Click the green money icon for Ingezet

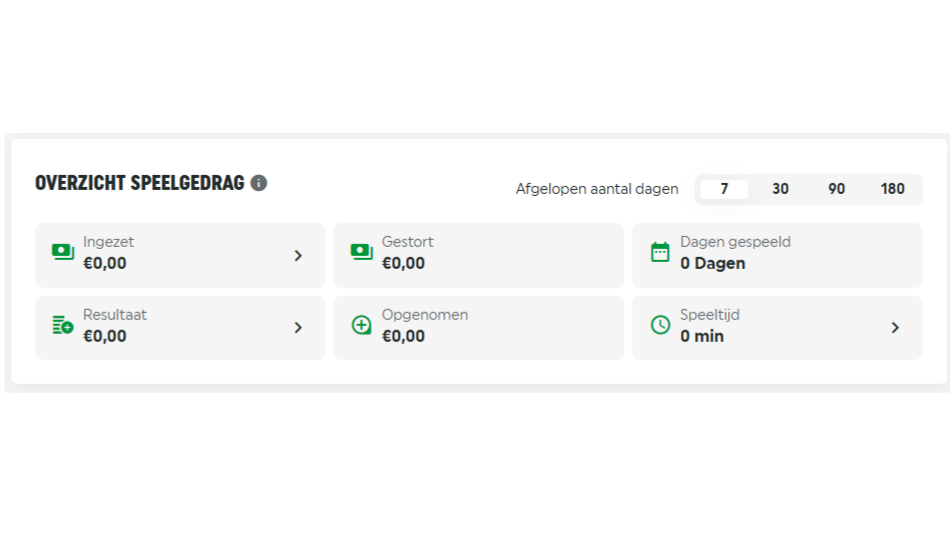click(63, 252)
